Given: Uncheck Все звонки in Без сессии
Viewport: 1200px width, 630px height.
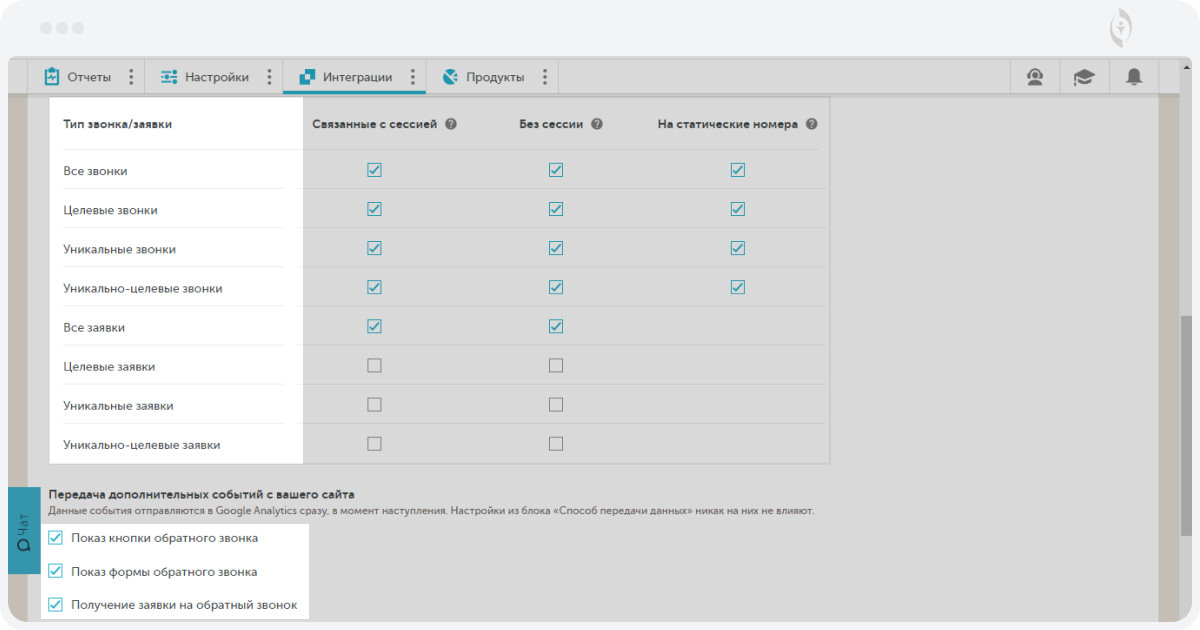Looking at the screenshot, I should point(556,170).
